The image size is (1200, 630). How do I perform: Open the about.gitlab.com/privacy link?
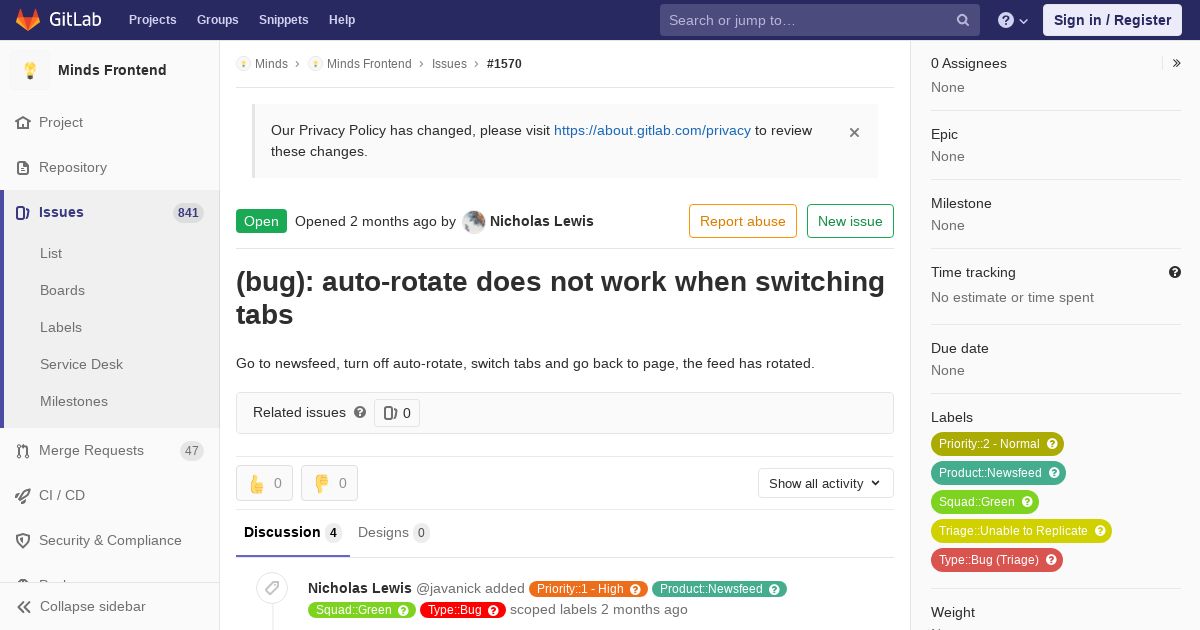click(x=652, y=130)
